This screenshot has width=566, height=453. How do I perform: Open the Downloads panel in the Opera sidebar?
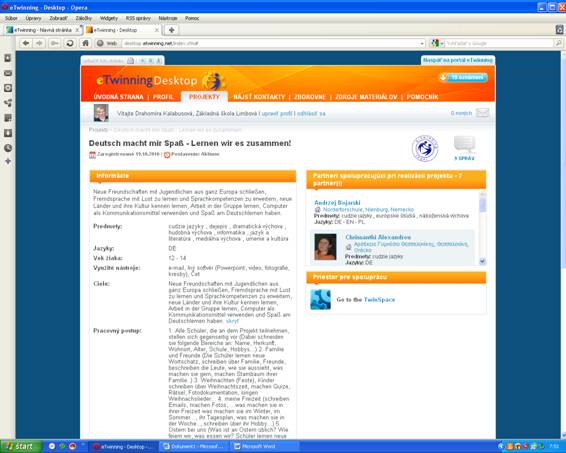click(x=8, y=133)
